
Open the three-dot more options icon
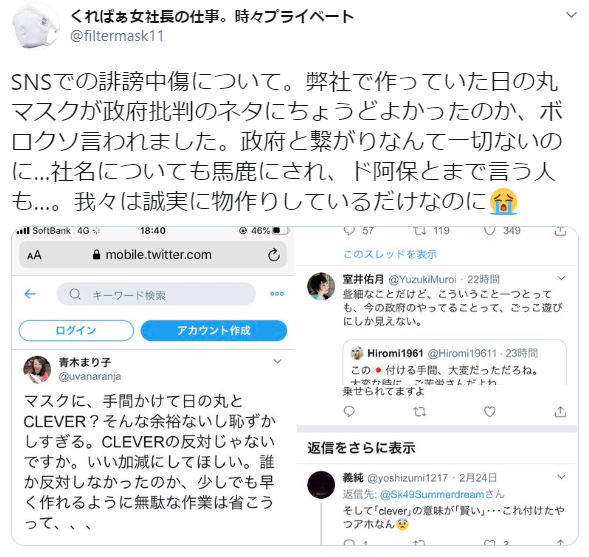coord(277,294)
